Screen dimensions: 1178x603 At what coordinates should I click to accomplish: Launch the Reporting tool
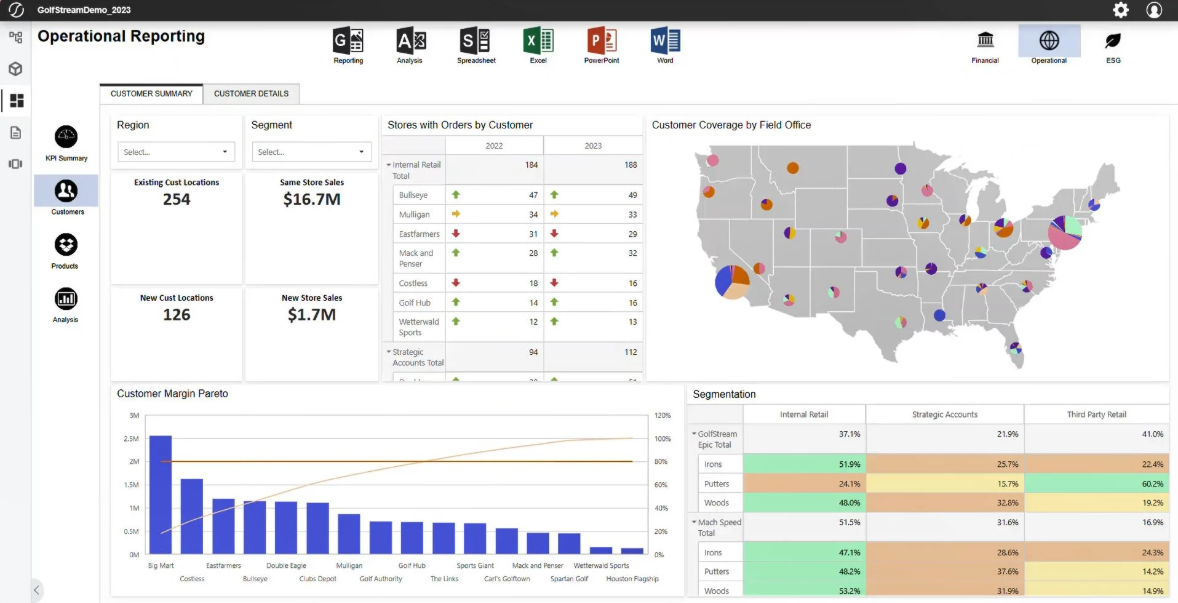[x=347, y=42]
